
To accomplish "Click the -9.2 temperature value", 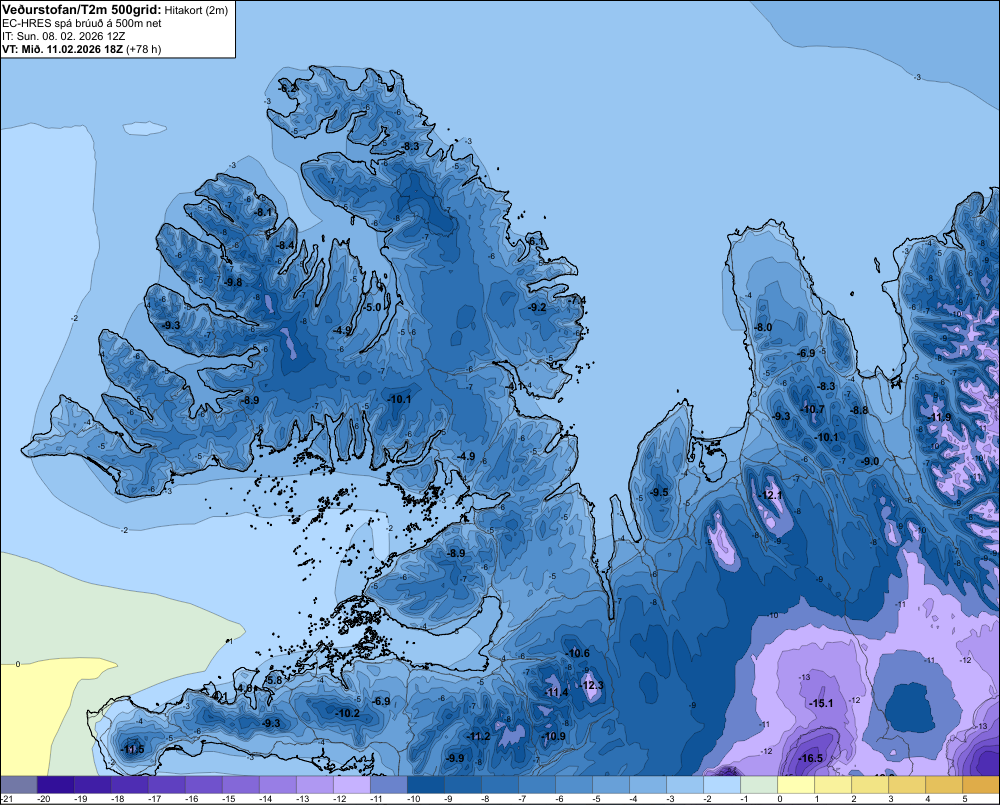I will 537,307.
